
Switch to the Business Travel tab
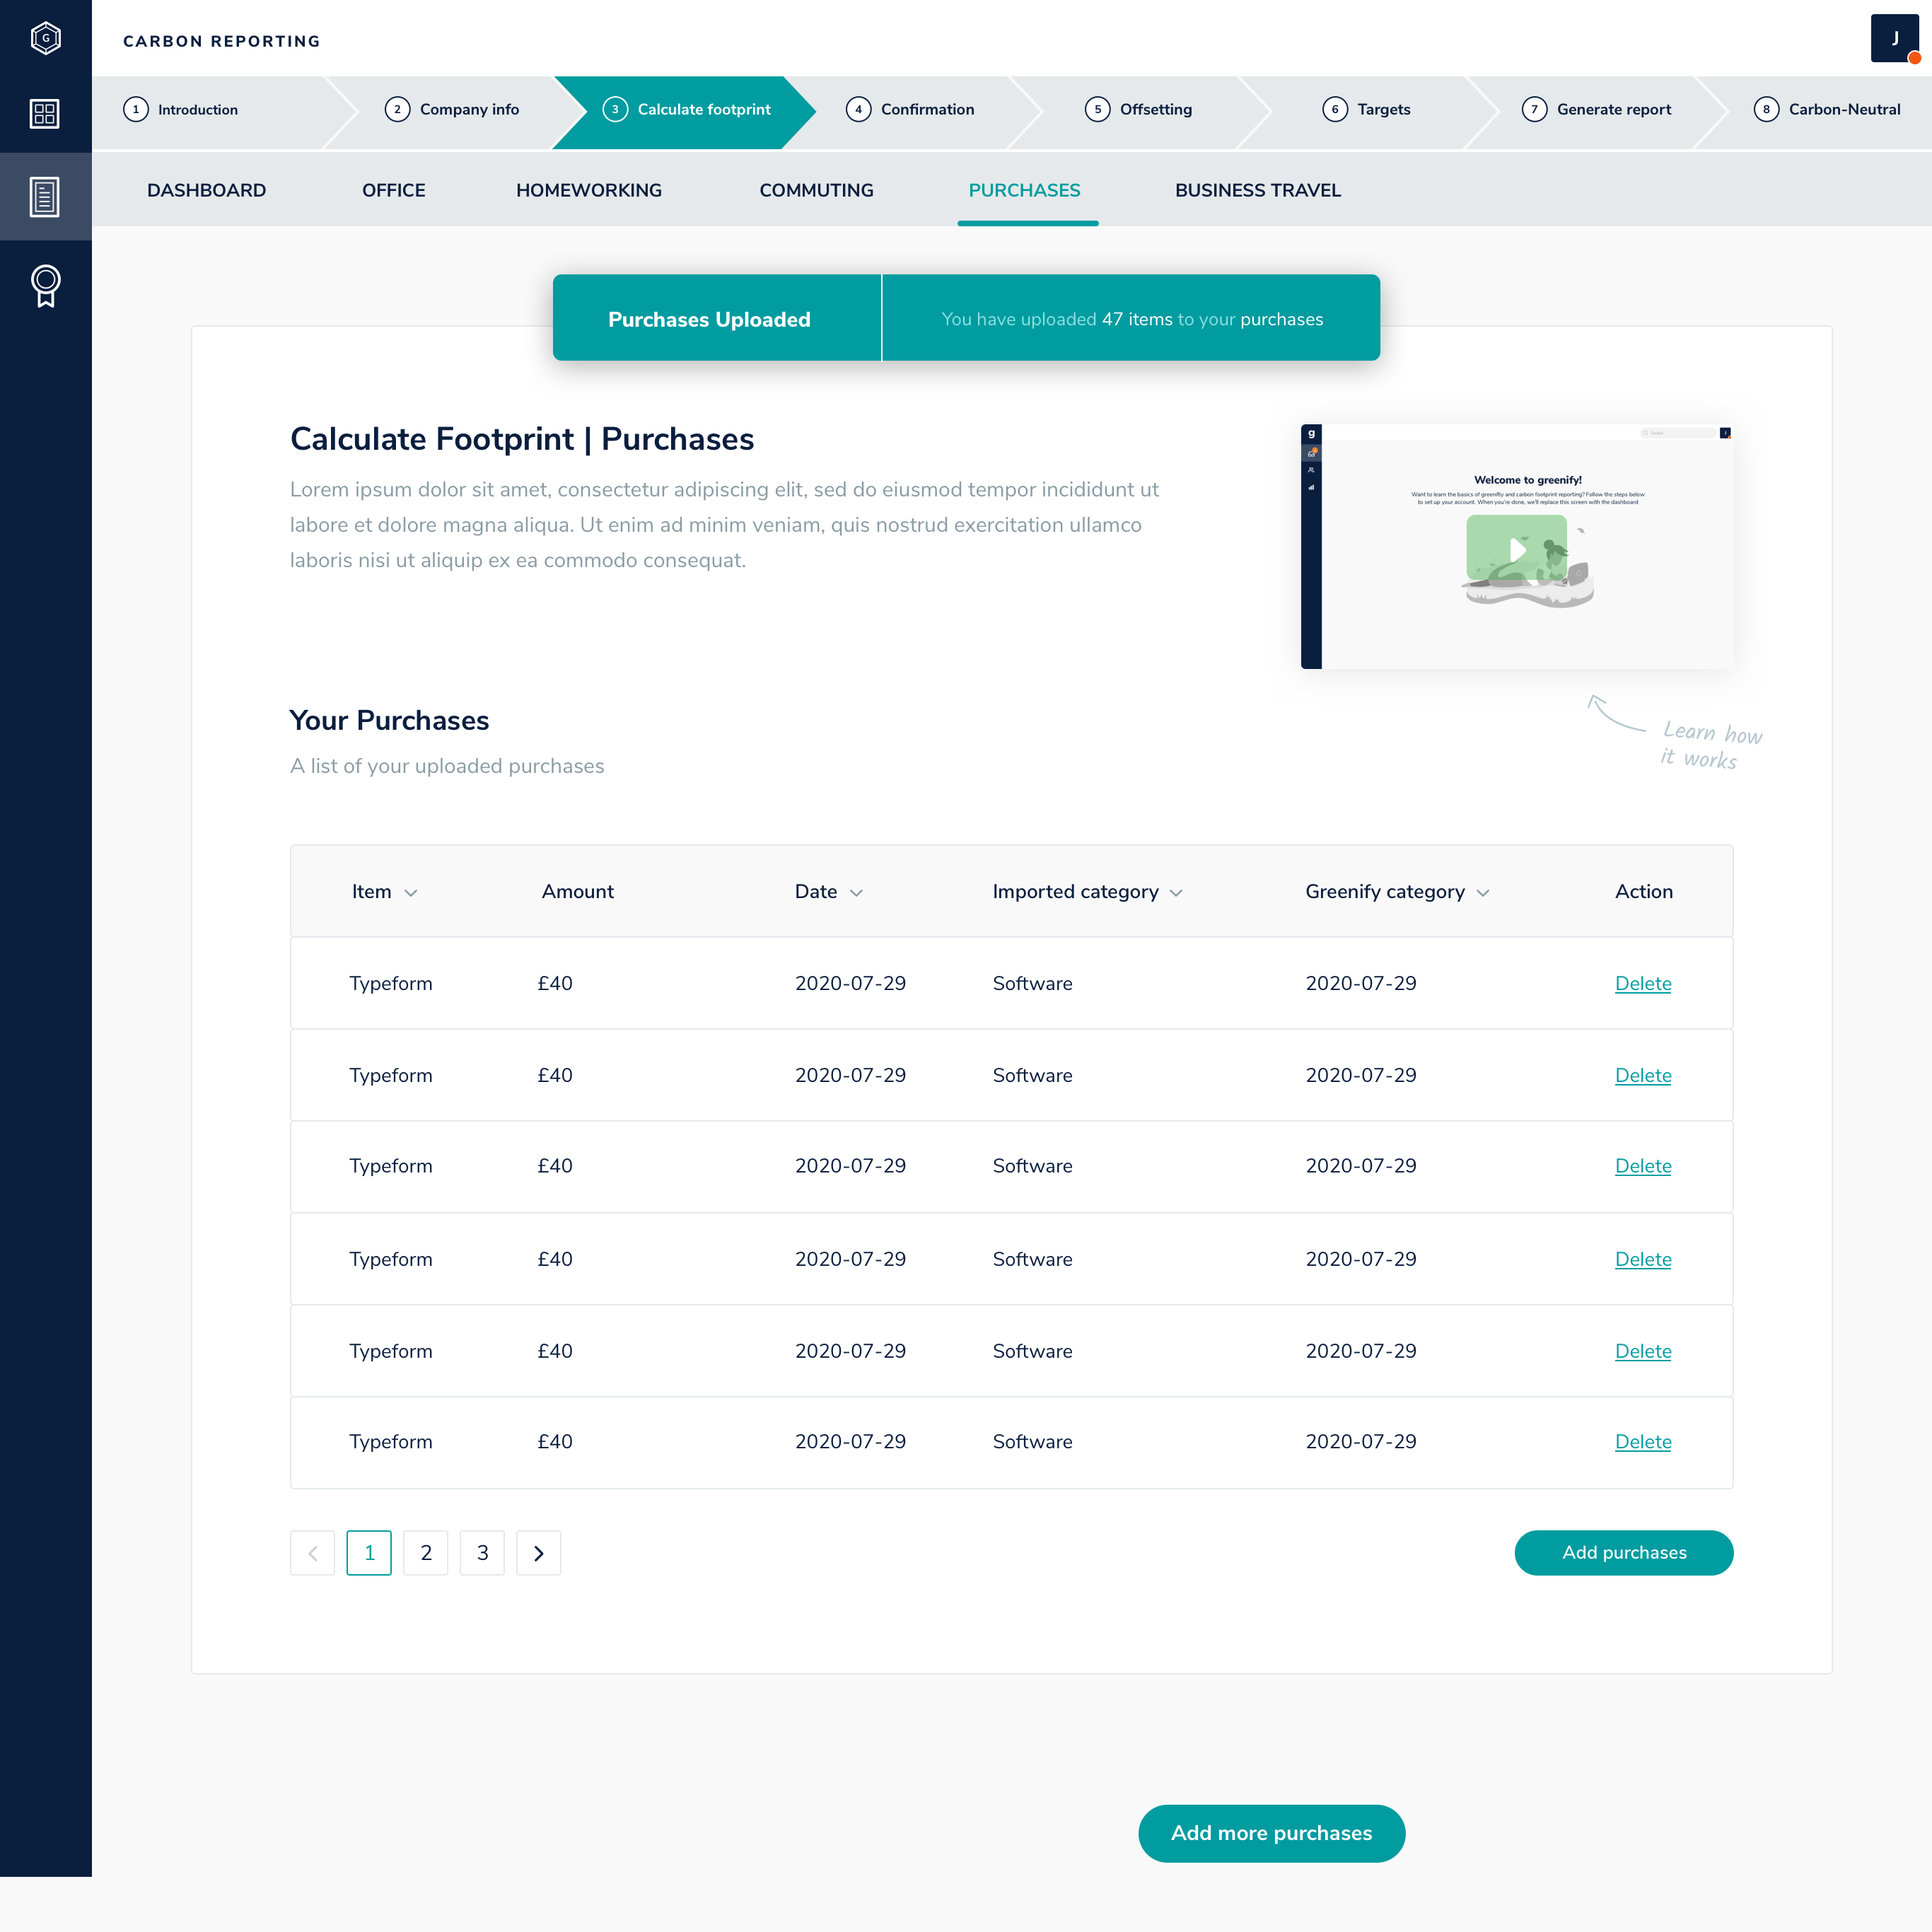[x=1258, y=190]
